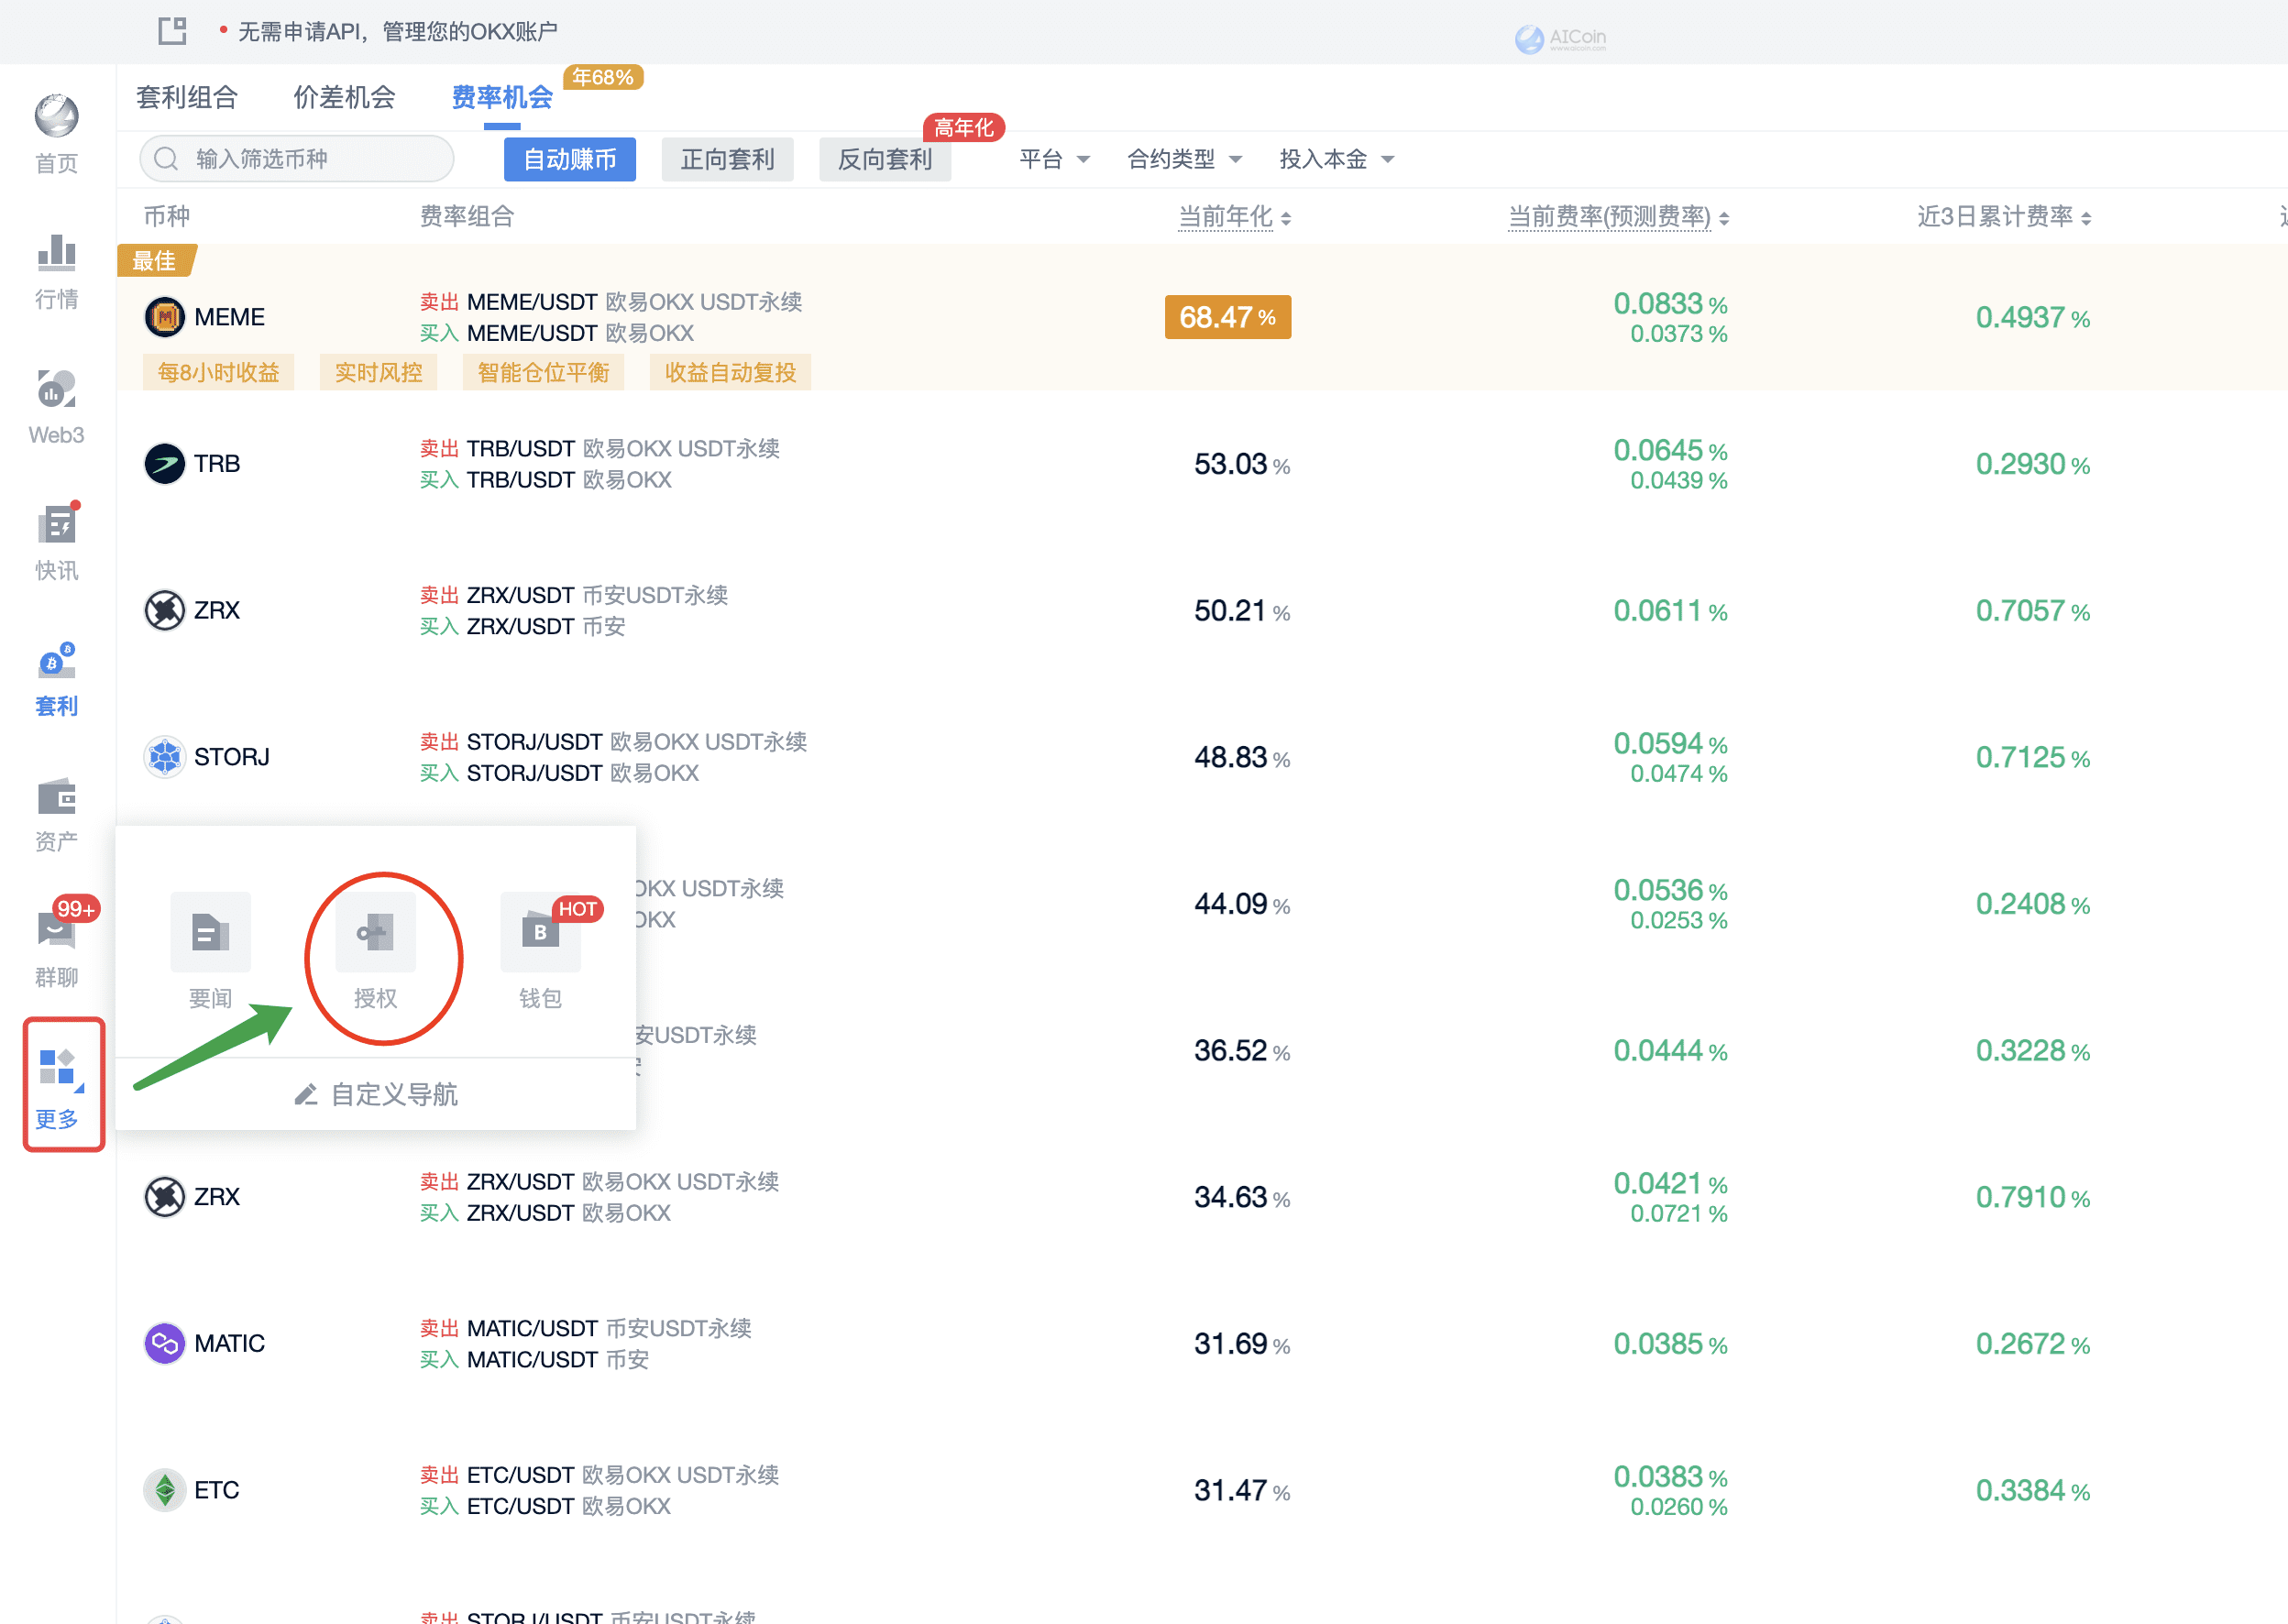Click the search magnifier icon
Viewport: 2288px width, 1624px height.
click(x=166, y=159)
